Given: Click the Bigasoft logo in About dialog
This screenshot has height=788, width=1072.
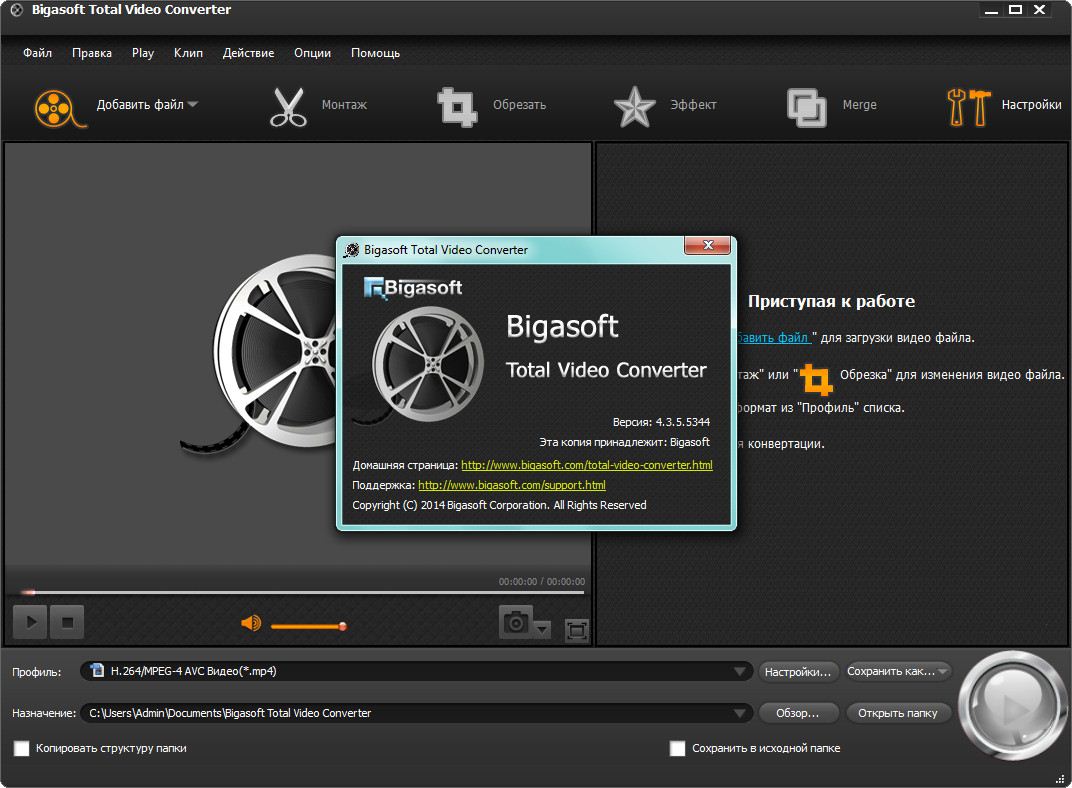Looking at the screenshot, I should pos(413,288).
